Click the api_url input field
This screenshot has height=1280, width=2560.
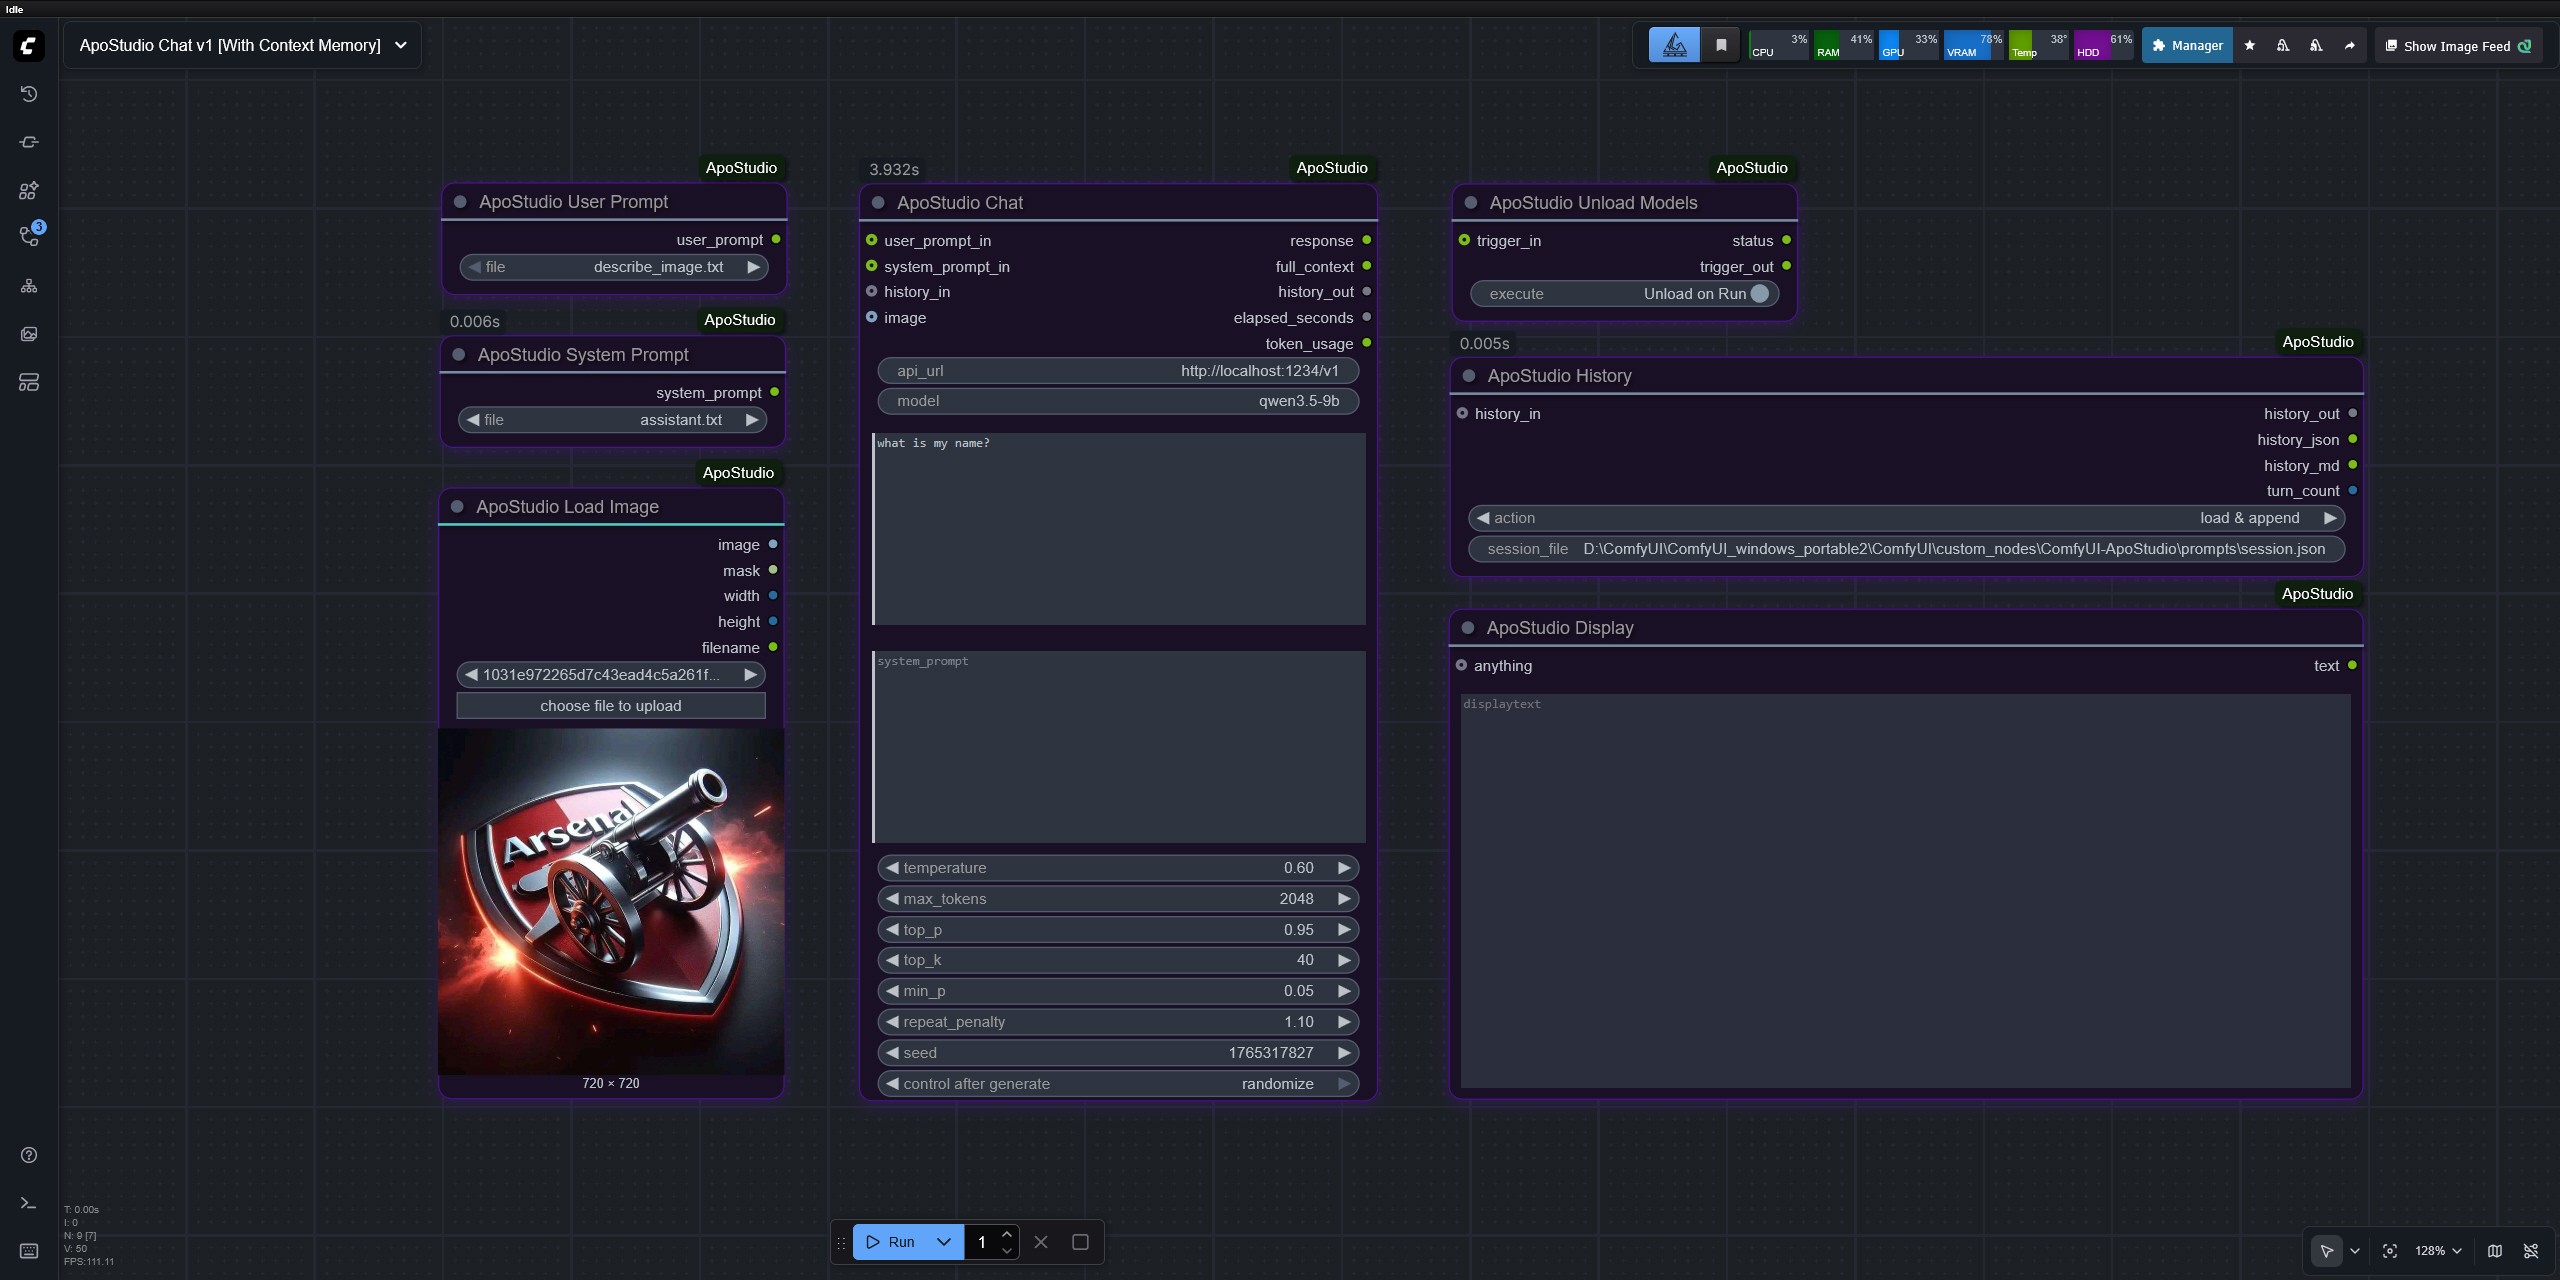(x=1118, y=371)
